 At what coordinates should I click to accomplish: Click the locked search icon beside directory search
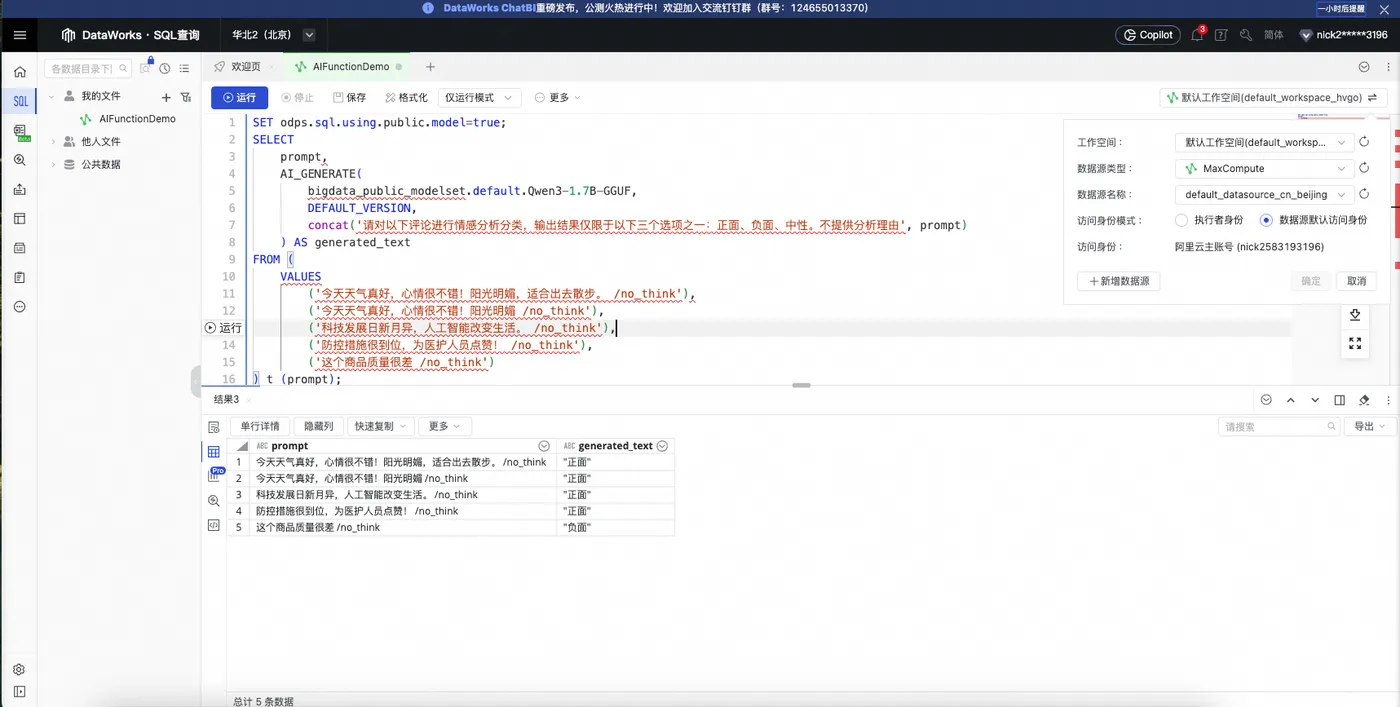click(146, 68)
